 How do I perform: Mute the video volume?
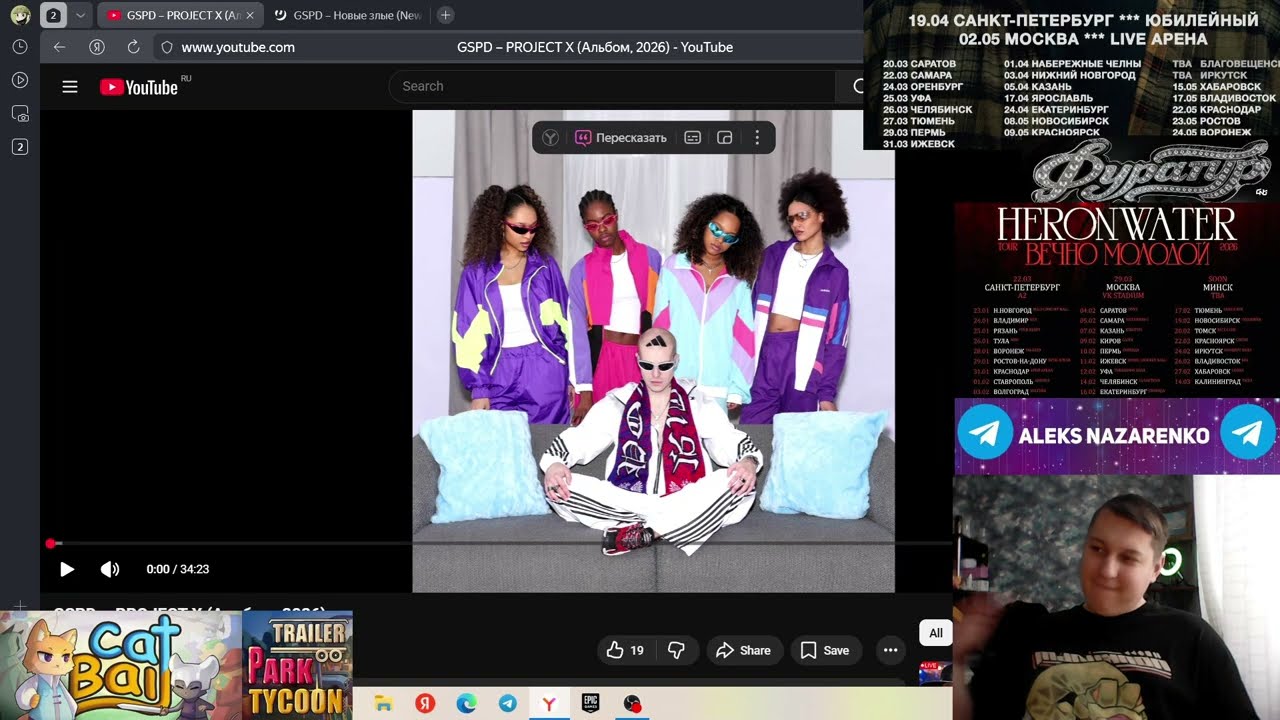click(x=110, y=569)
